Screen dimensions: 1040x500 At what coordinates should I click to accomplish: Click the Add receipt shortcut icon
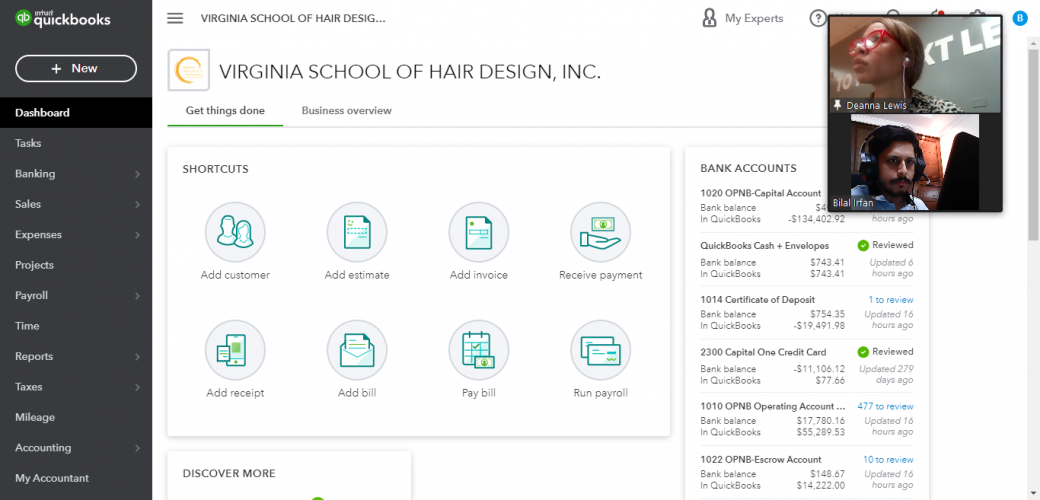click(x=235, y=350)
